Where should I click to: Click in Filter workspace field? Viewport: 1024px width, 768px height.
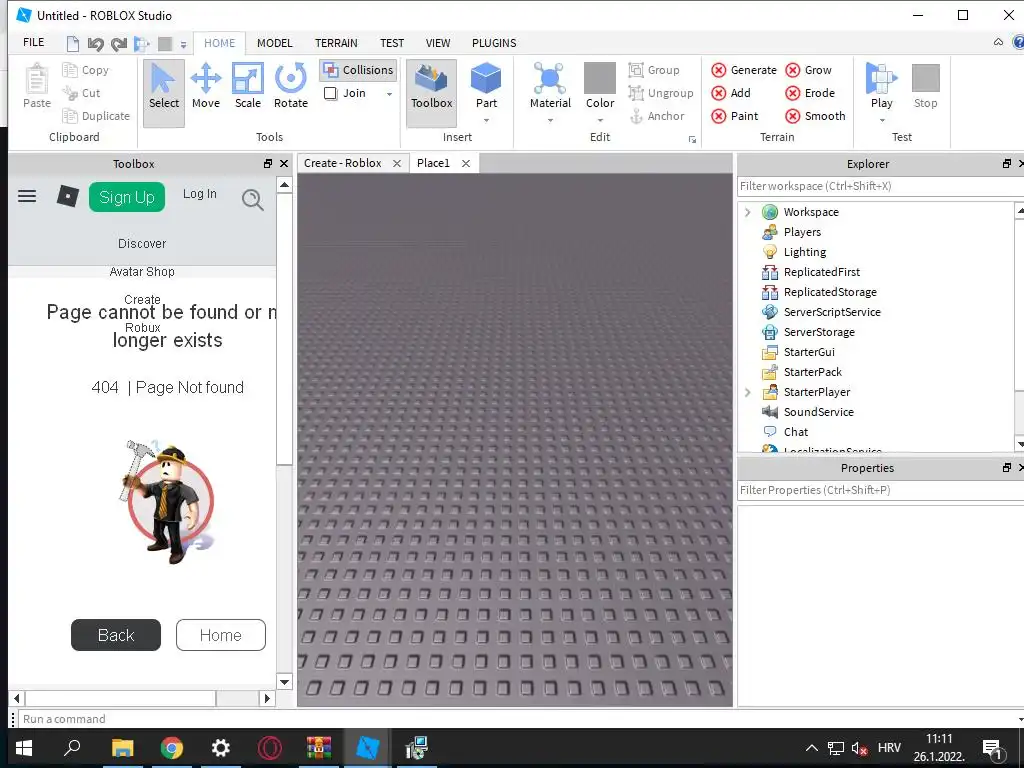tap(880, 186)
